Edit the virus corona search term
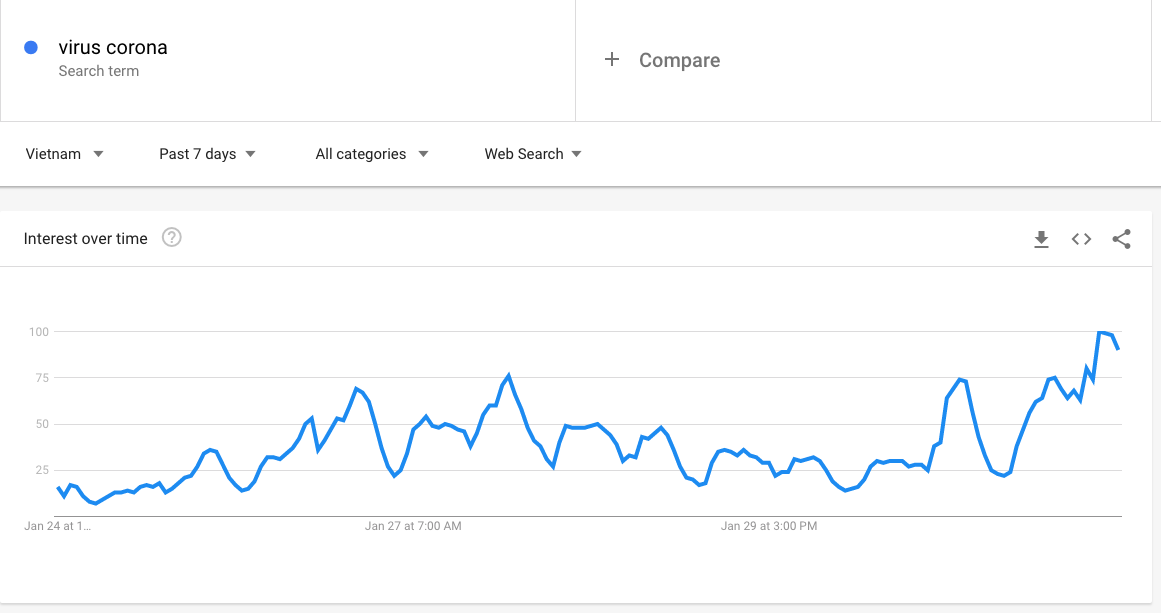This screenshot has width=1161, height=613. pyautogui.click(x=113, y=47)
